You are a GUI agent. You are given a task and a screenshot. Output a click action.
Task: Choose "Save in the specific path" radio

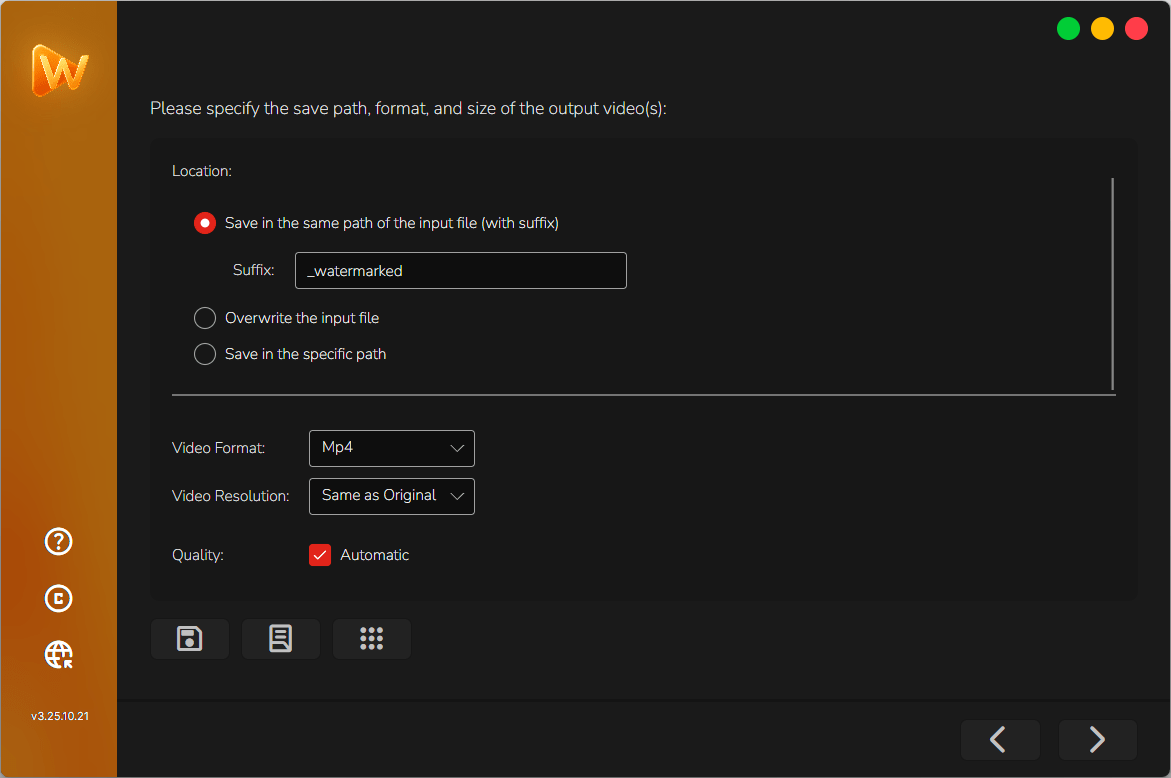tap(205, 354)
